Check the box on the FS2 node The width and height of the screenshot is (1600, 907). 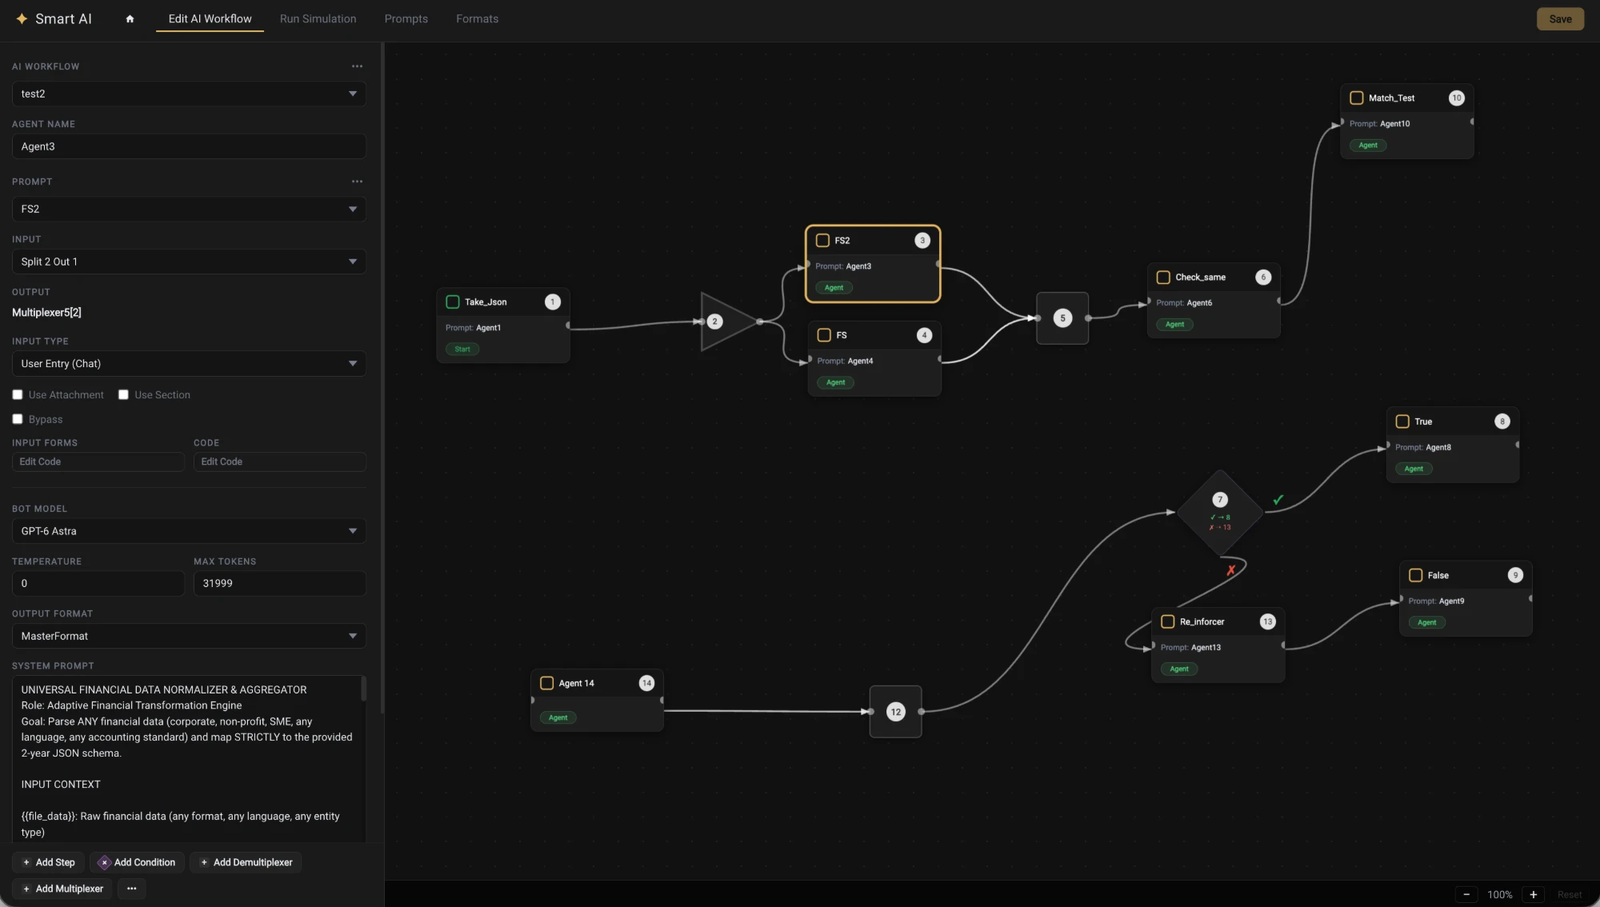(x=822, y=240)
